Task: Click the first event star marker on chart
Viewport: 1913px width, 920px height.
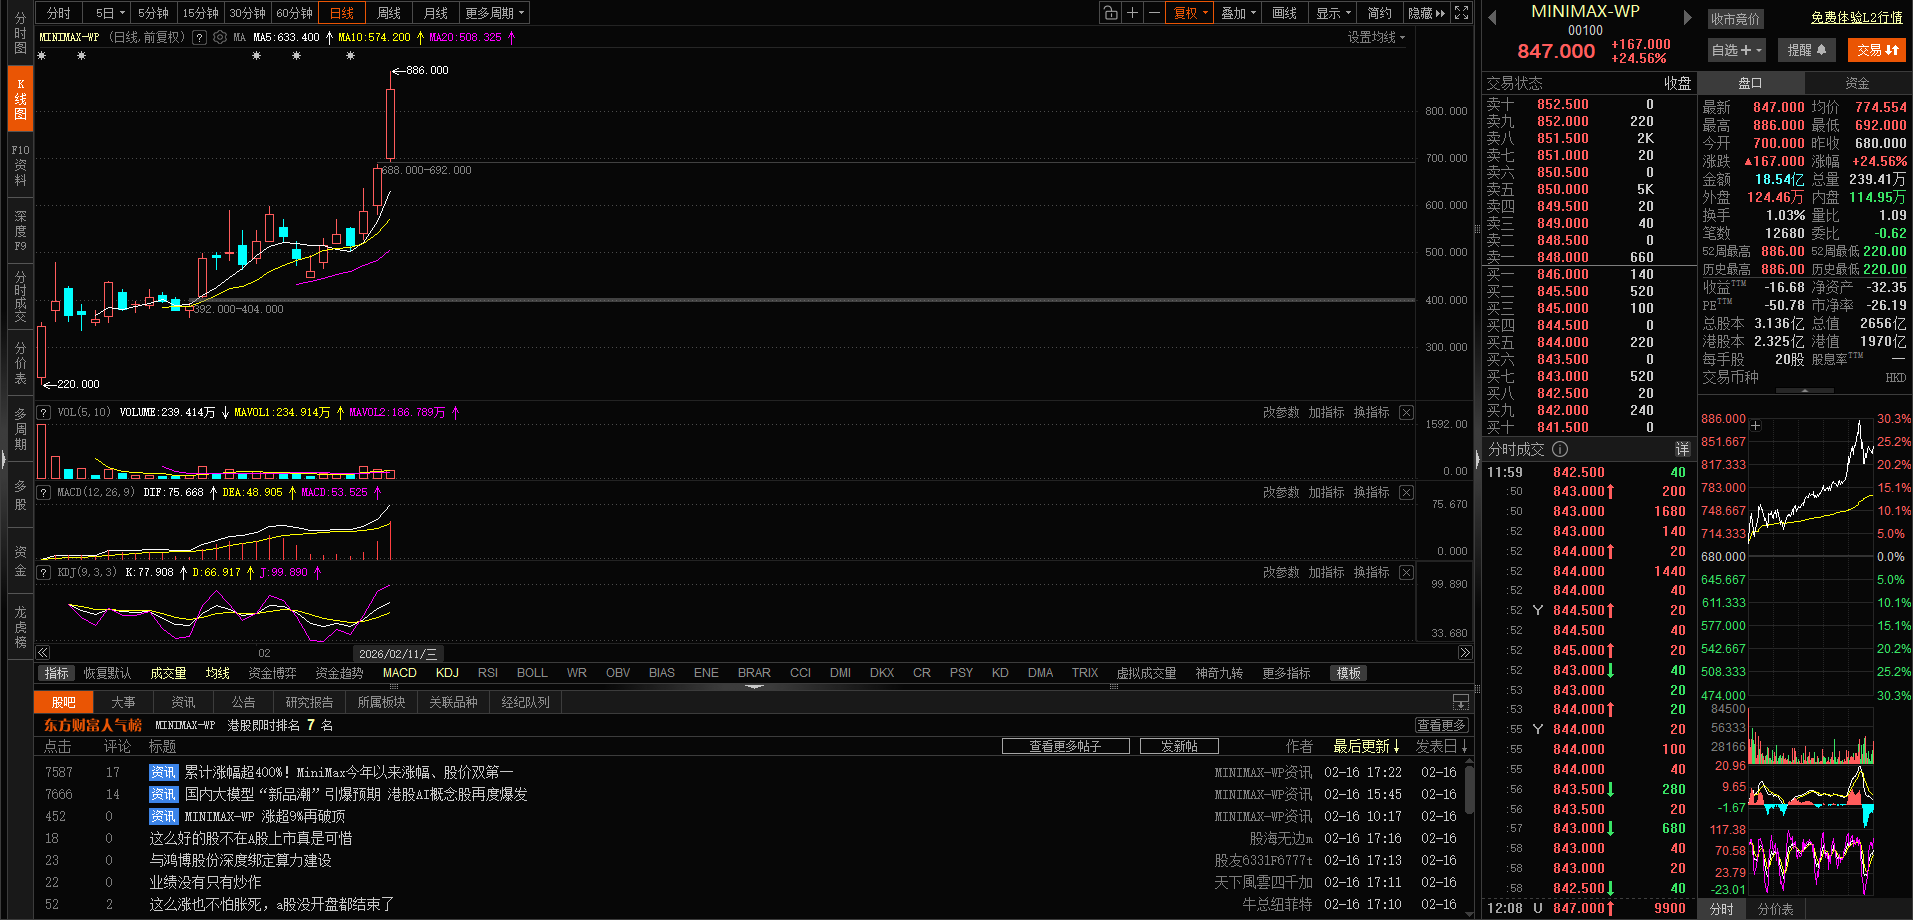Action: coord(42,56)
